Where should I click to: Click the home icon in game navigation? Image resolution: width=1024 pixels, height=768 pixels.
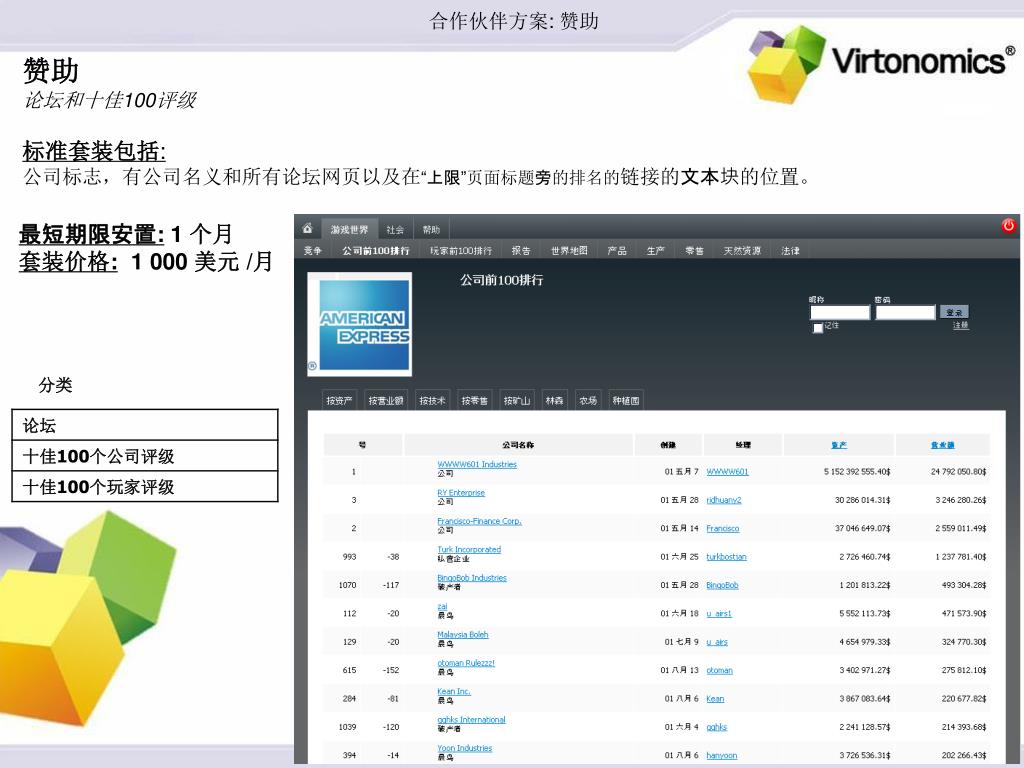[308, 228]
